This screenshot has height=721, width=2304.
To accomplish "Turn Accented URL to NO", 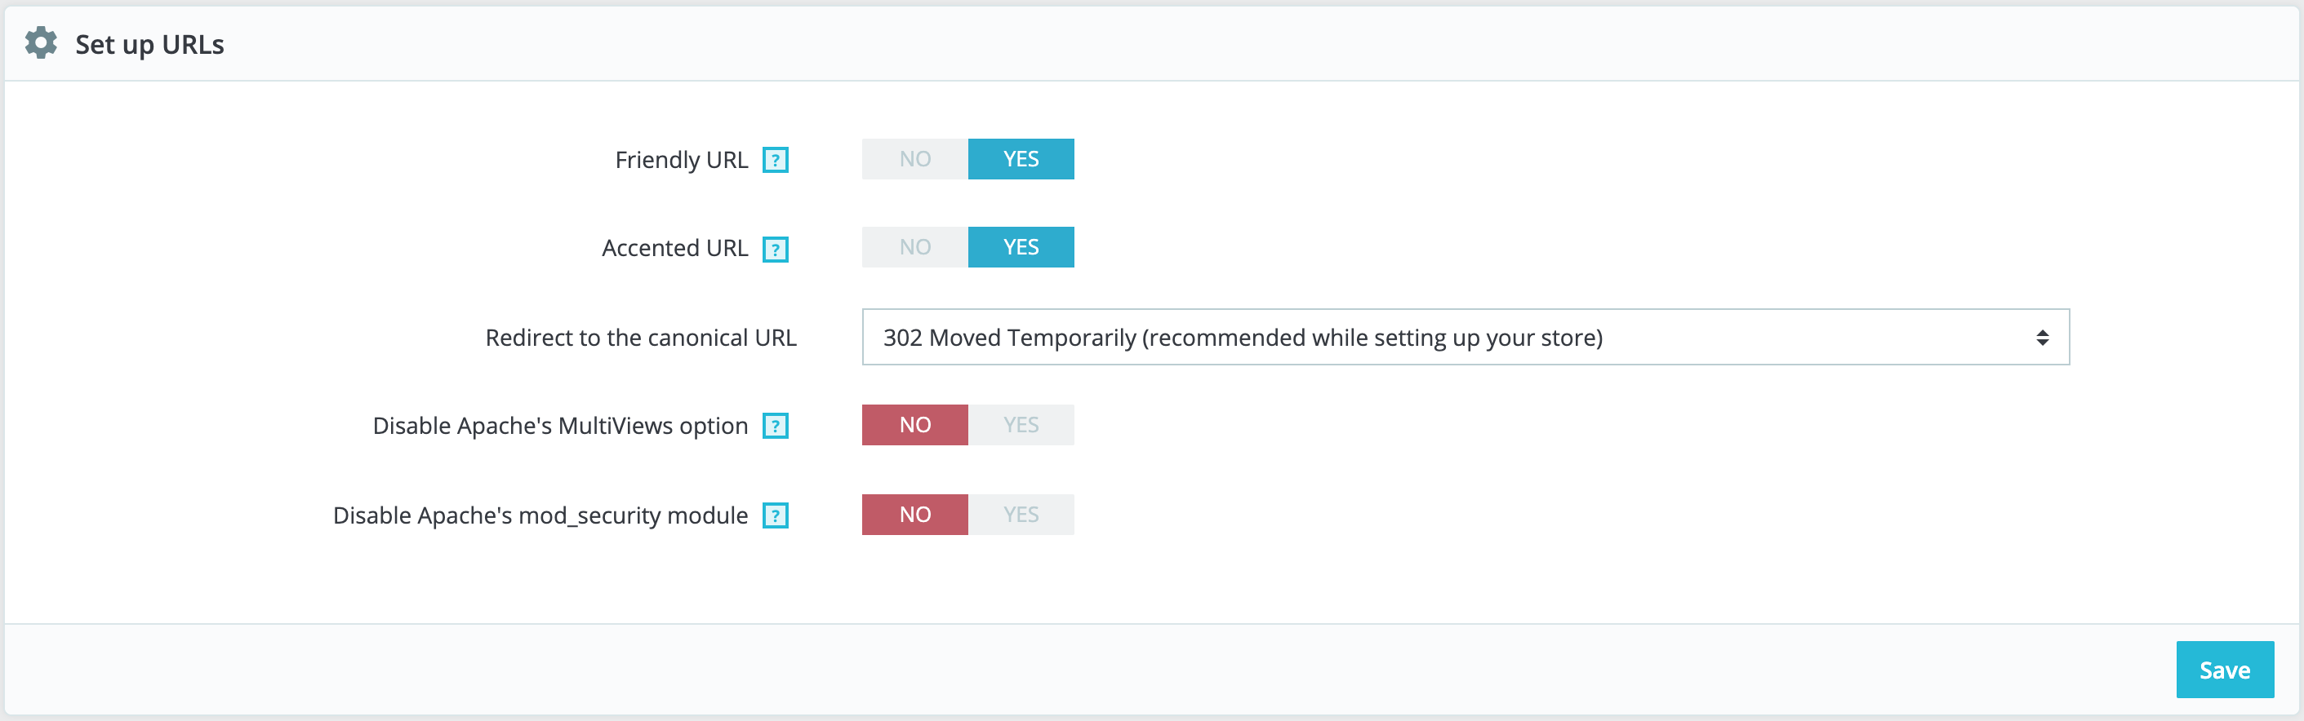I will click(x=914, y=247).
